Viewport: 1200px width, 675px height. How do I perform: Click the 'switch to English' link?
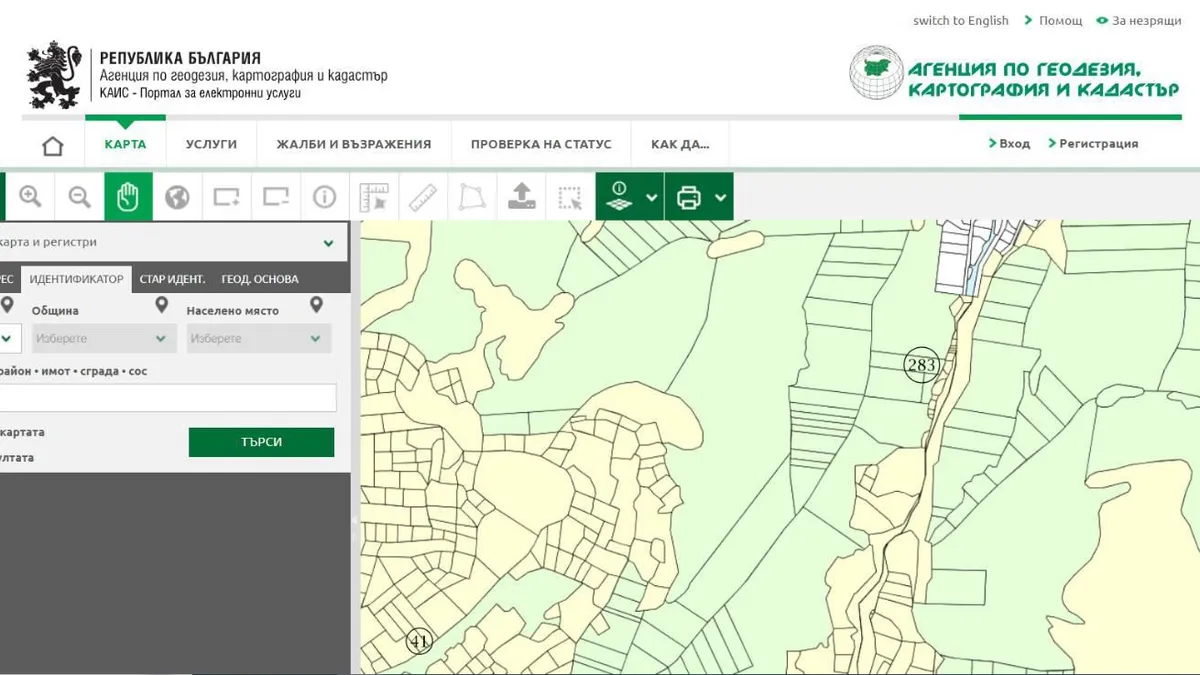tap(961, 20)
